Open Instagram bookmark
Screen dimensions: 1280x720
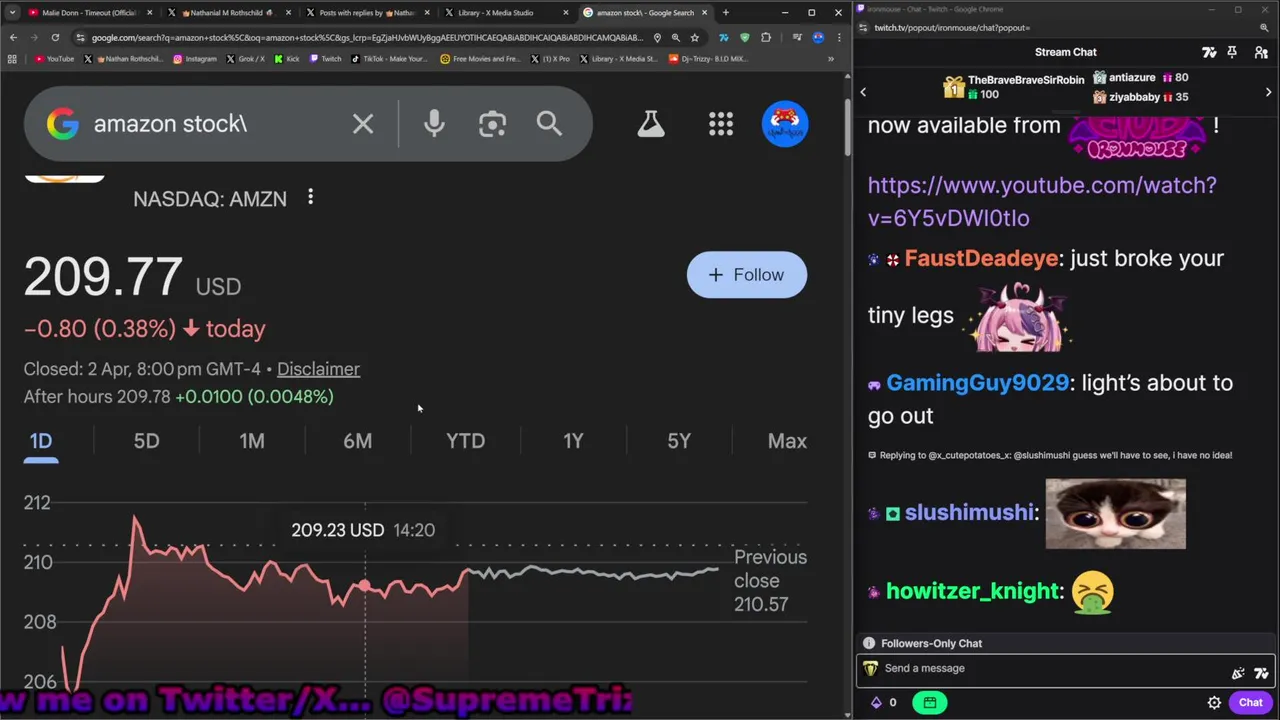pos(194,59)
